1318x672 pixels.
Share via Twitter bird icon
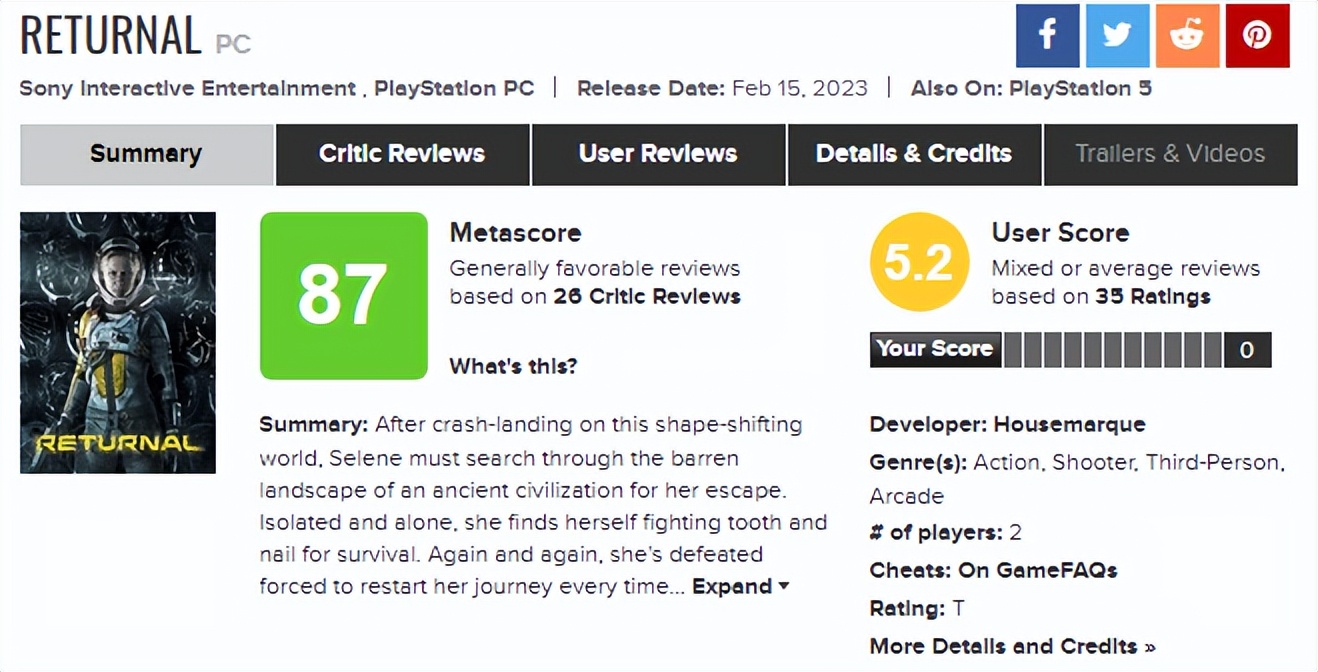(1117, 36)
